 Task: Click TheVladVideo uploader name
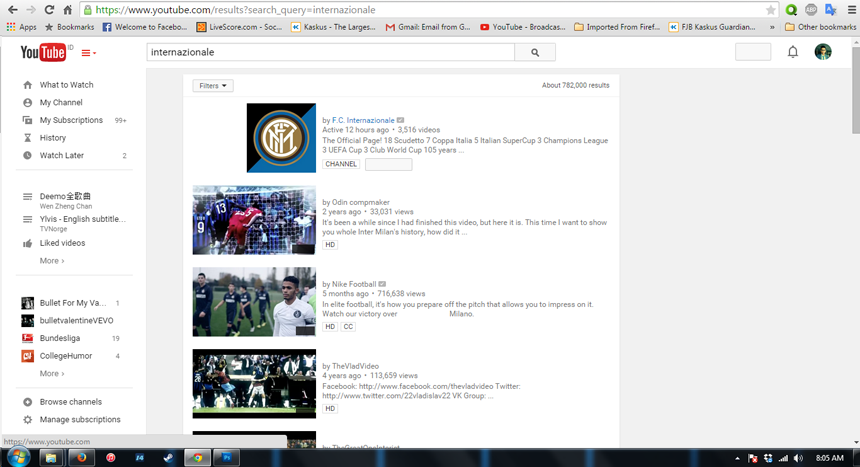[x=355, y=366]
